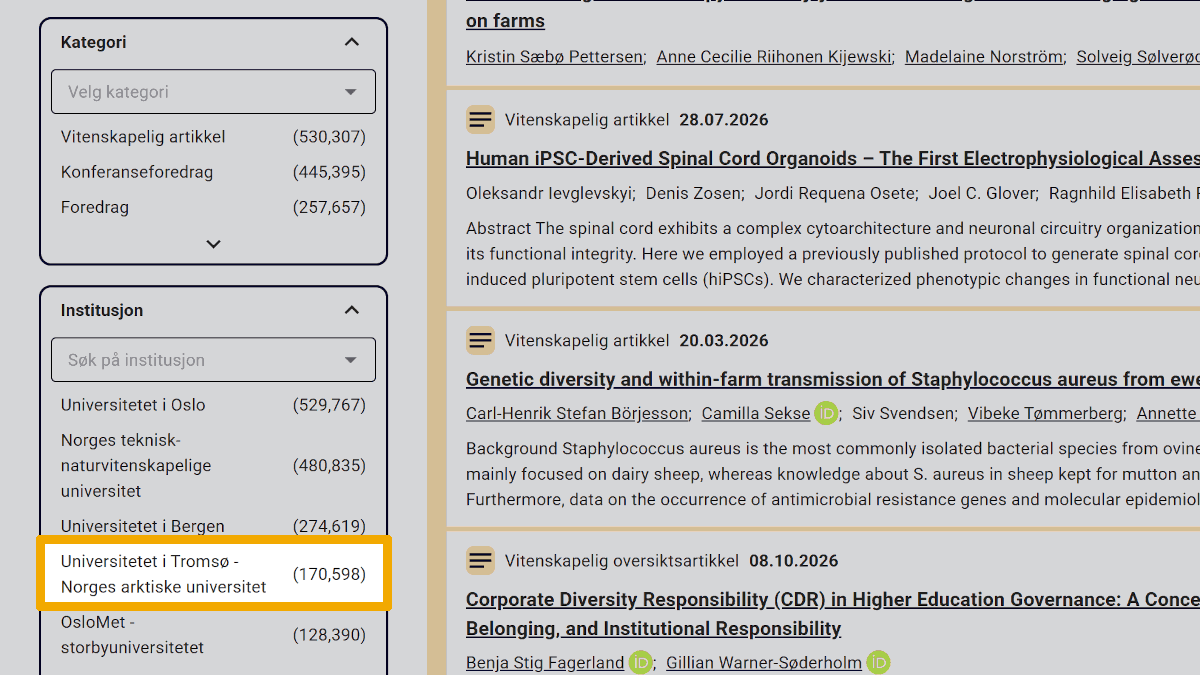Image resolution: width=1200 pixels, height=675 pixels.
Task: Open author Kristin Sæbø Pettersen
Action: click(554, 57)
